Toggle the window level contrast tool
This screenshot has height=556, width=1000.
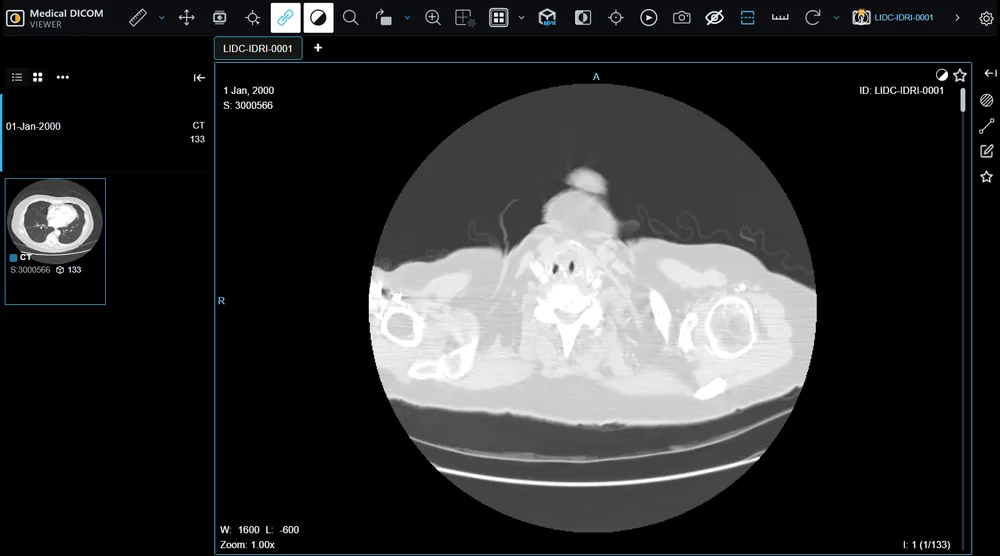(x=318, y=18)
